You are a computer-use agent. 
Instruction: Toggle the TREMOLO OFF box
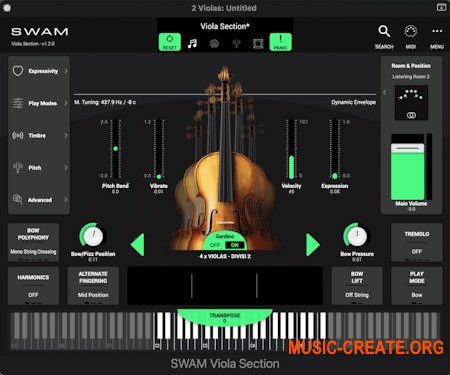coord(417,242)
